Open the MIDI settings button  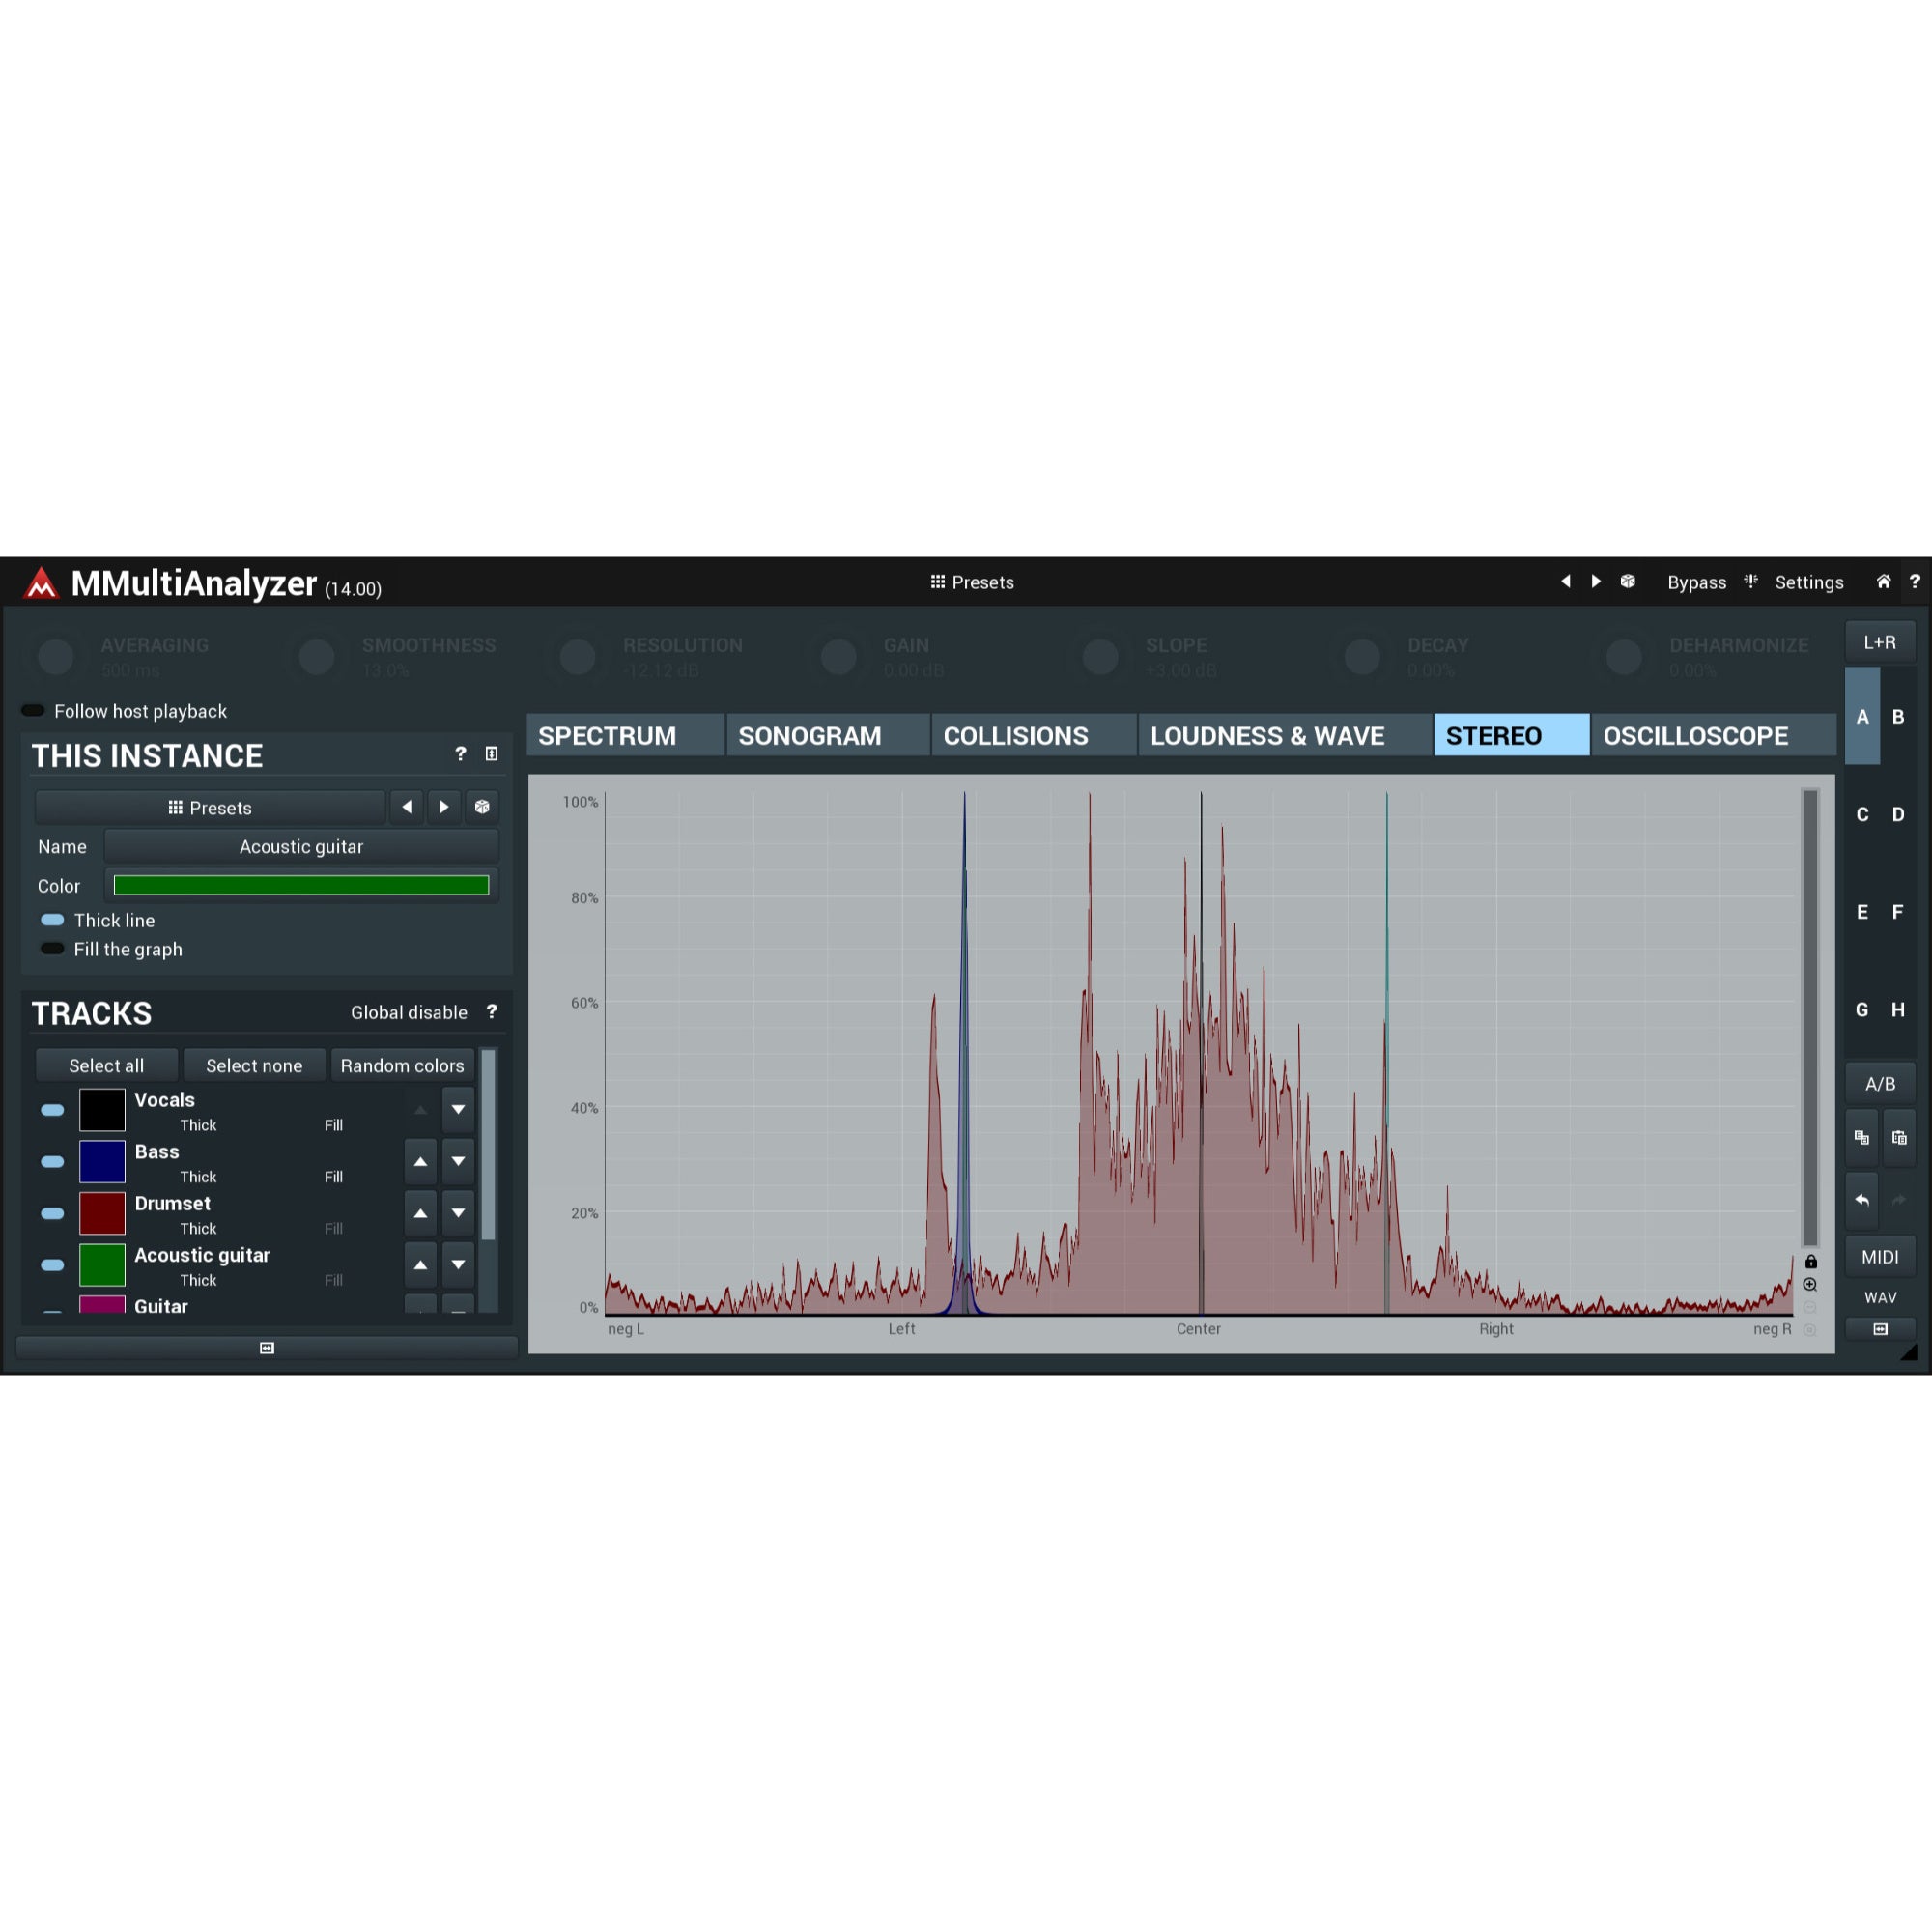click(1879, 1257)
